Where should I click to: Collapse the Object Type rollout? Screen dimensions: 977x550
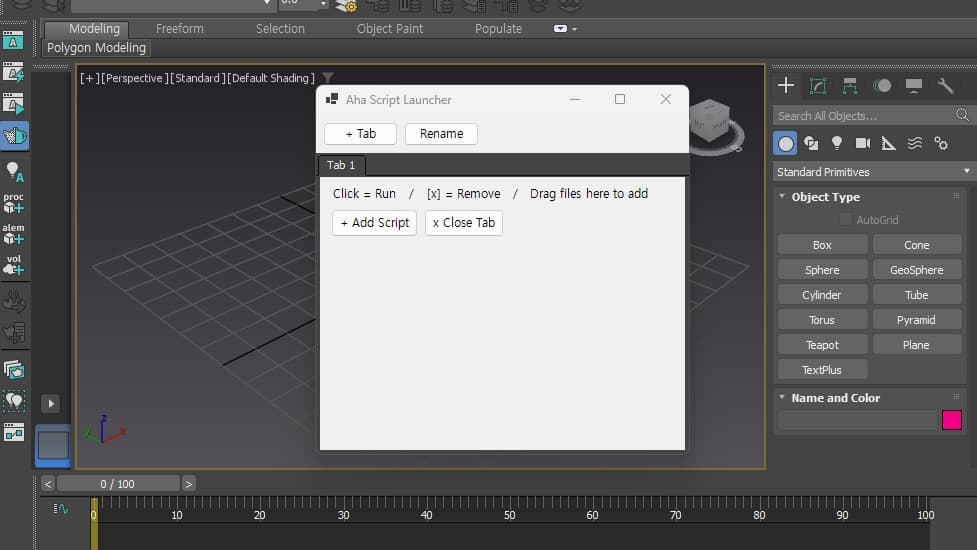(782, 196)
